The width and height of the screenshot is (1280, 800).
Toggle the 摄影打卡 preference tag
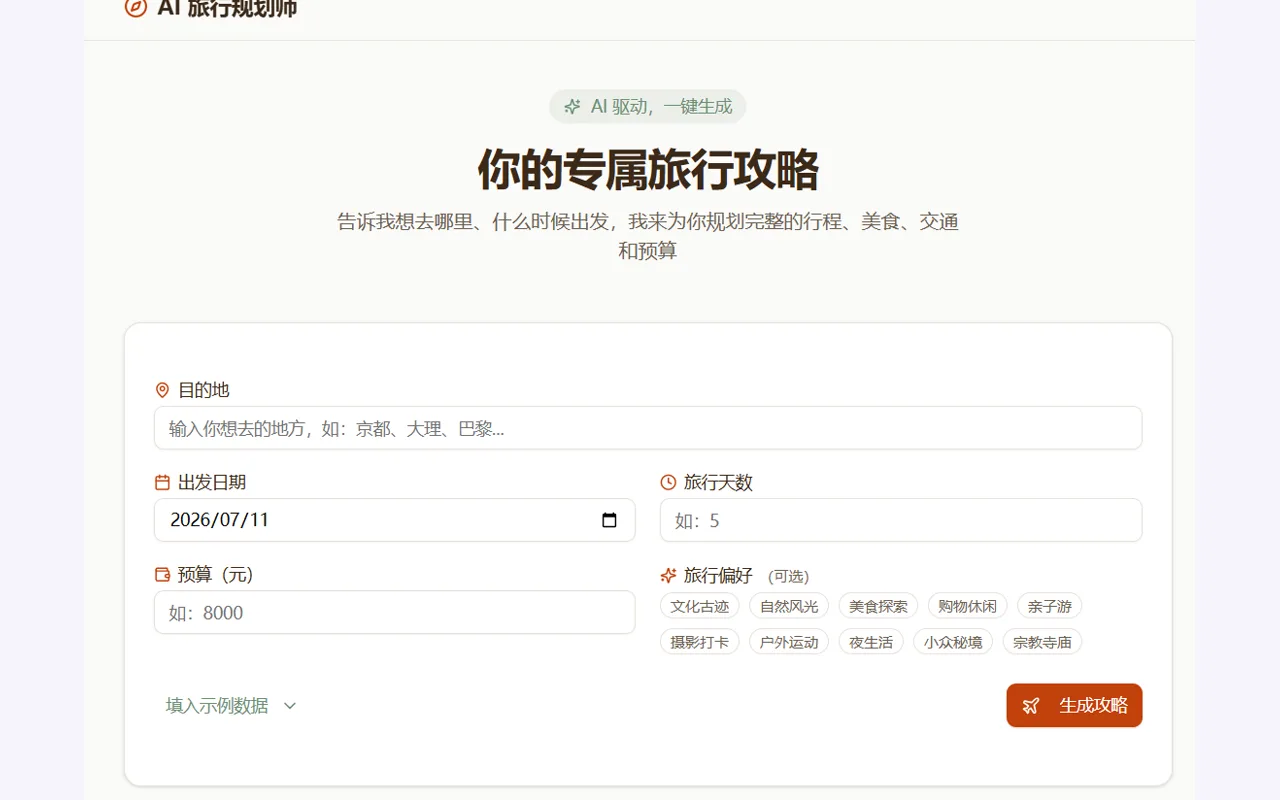tap(700, 642)
